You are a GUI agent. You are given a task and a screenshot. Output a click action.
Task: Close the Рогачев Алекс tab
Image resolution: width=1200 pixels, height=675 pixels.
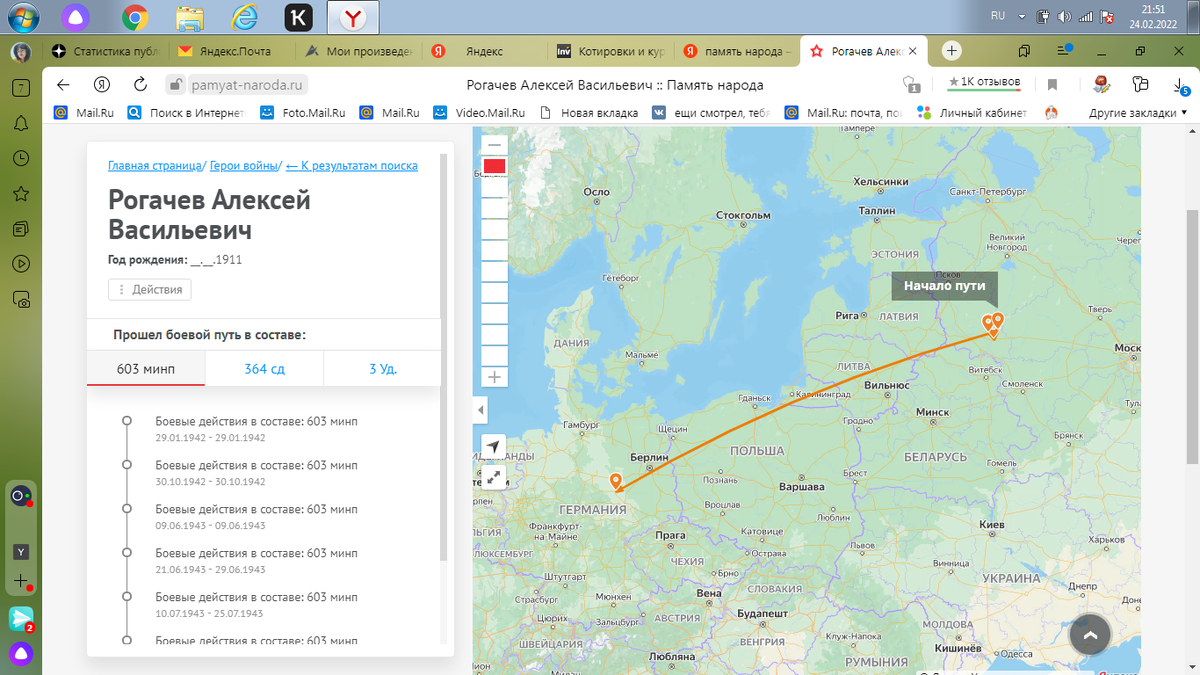click(x=912, y=51)
